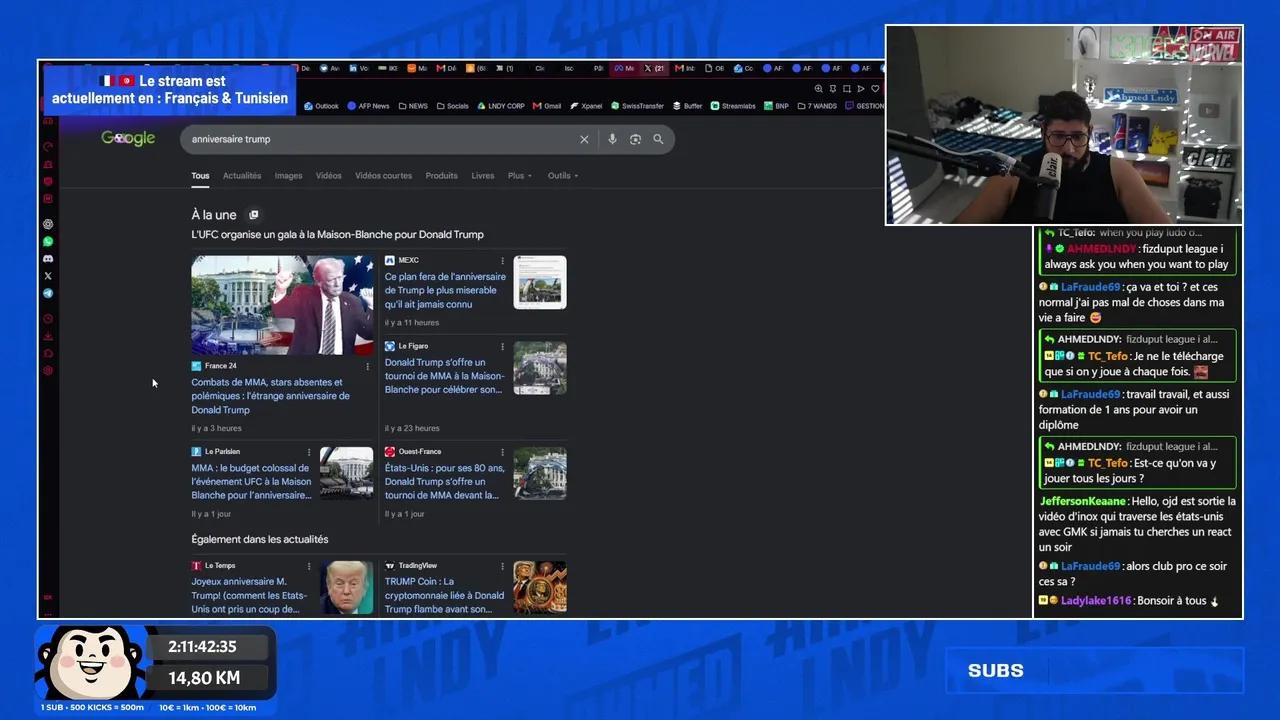The width and height of the screenshot is (1280, 720).
Task: Open the Google logo homepage
Action: [128, 139]
